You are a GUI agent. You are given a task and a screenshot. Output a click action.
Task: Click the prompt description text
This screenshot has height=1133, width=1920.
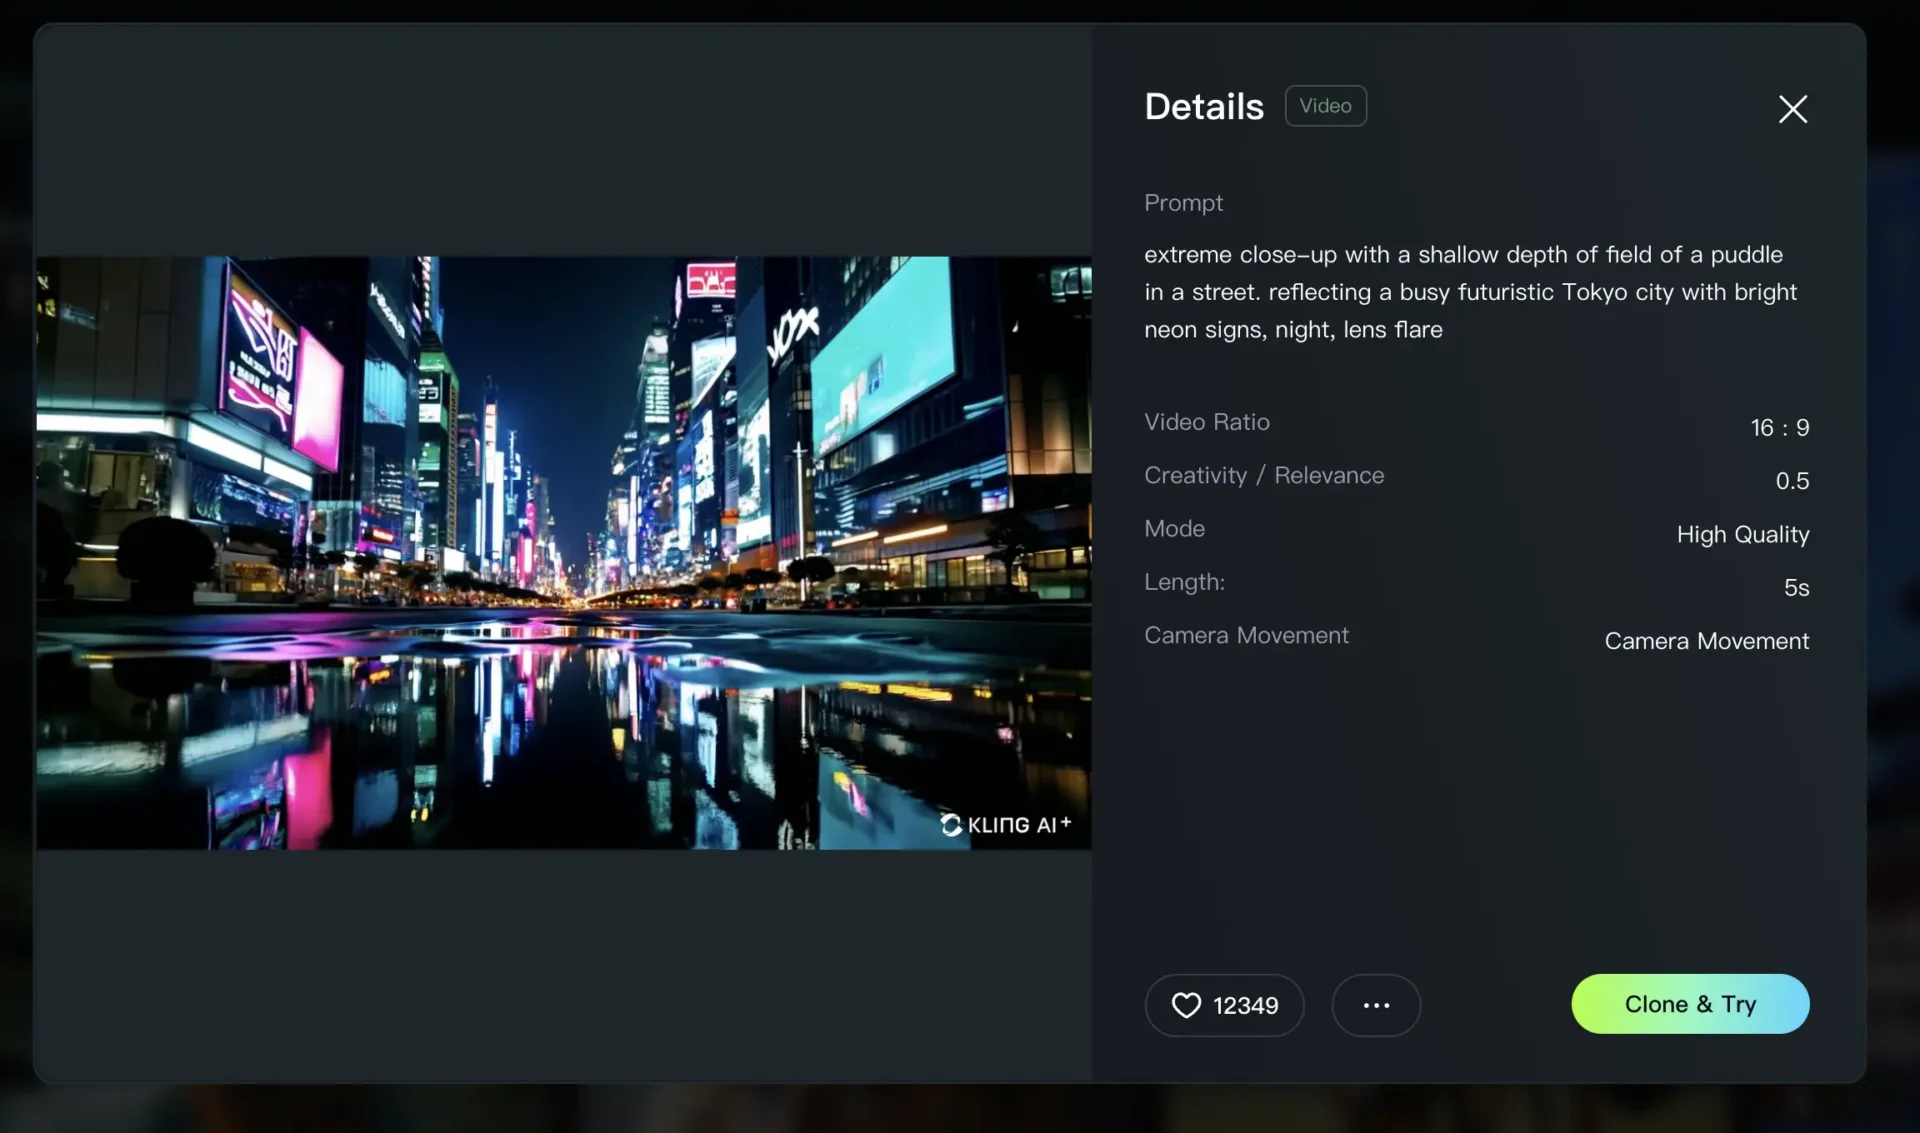click(x=1470, y=292)
